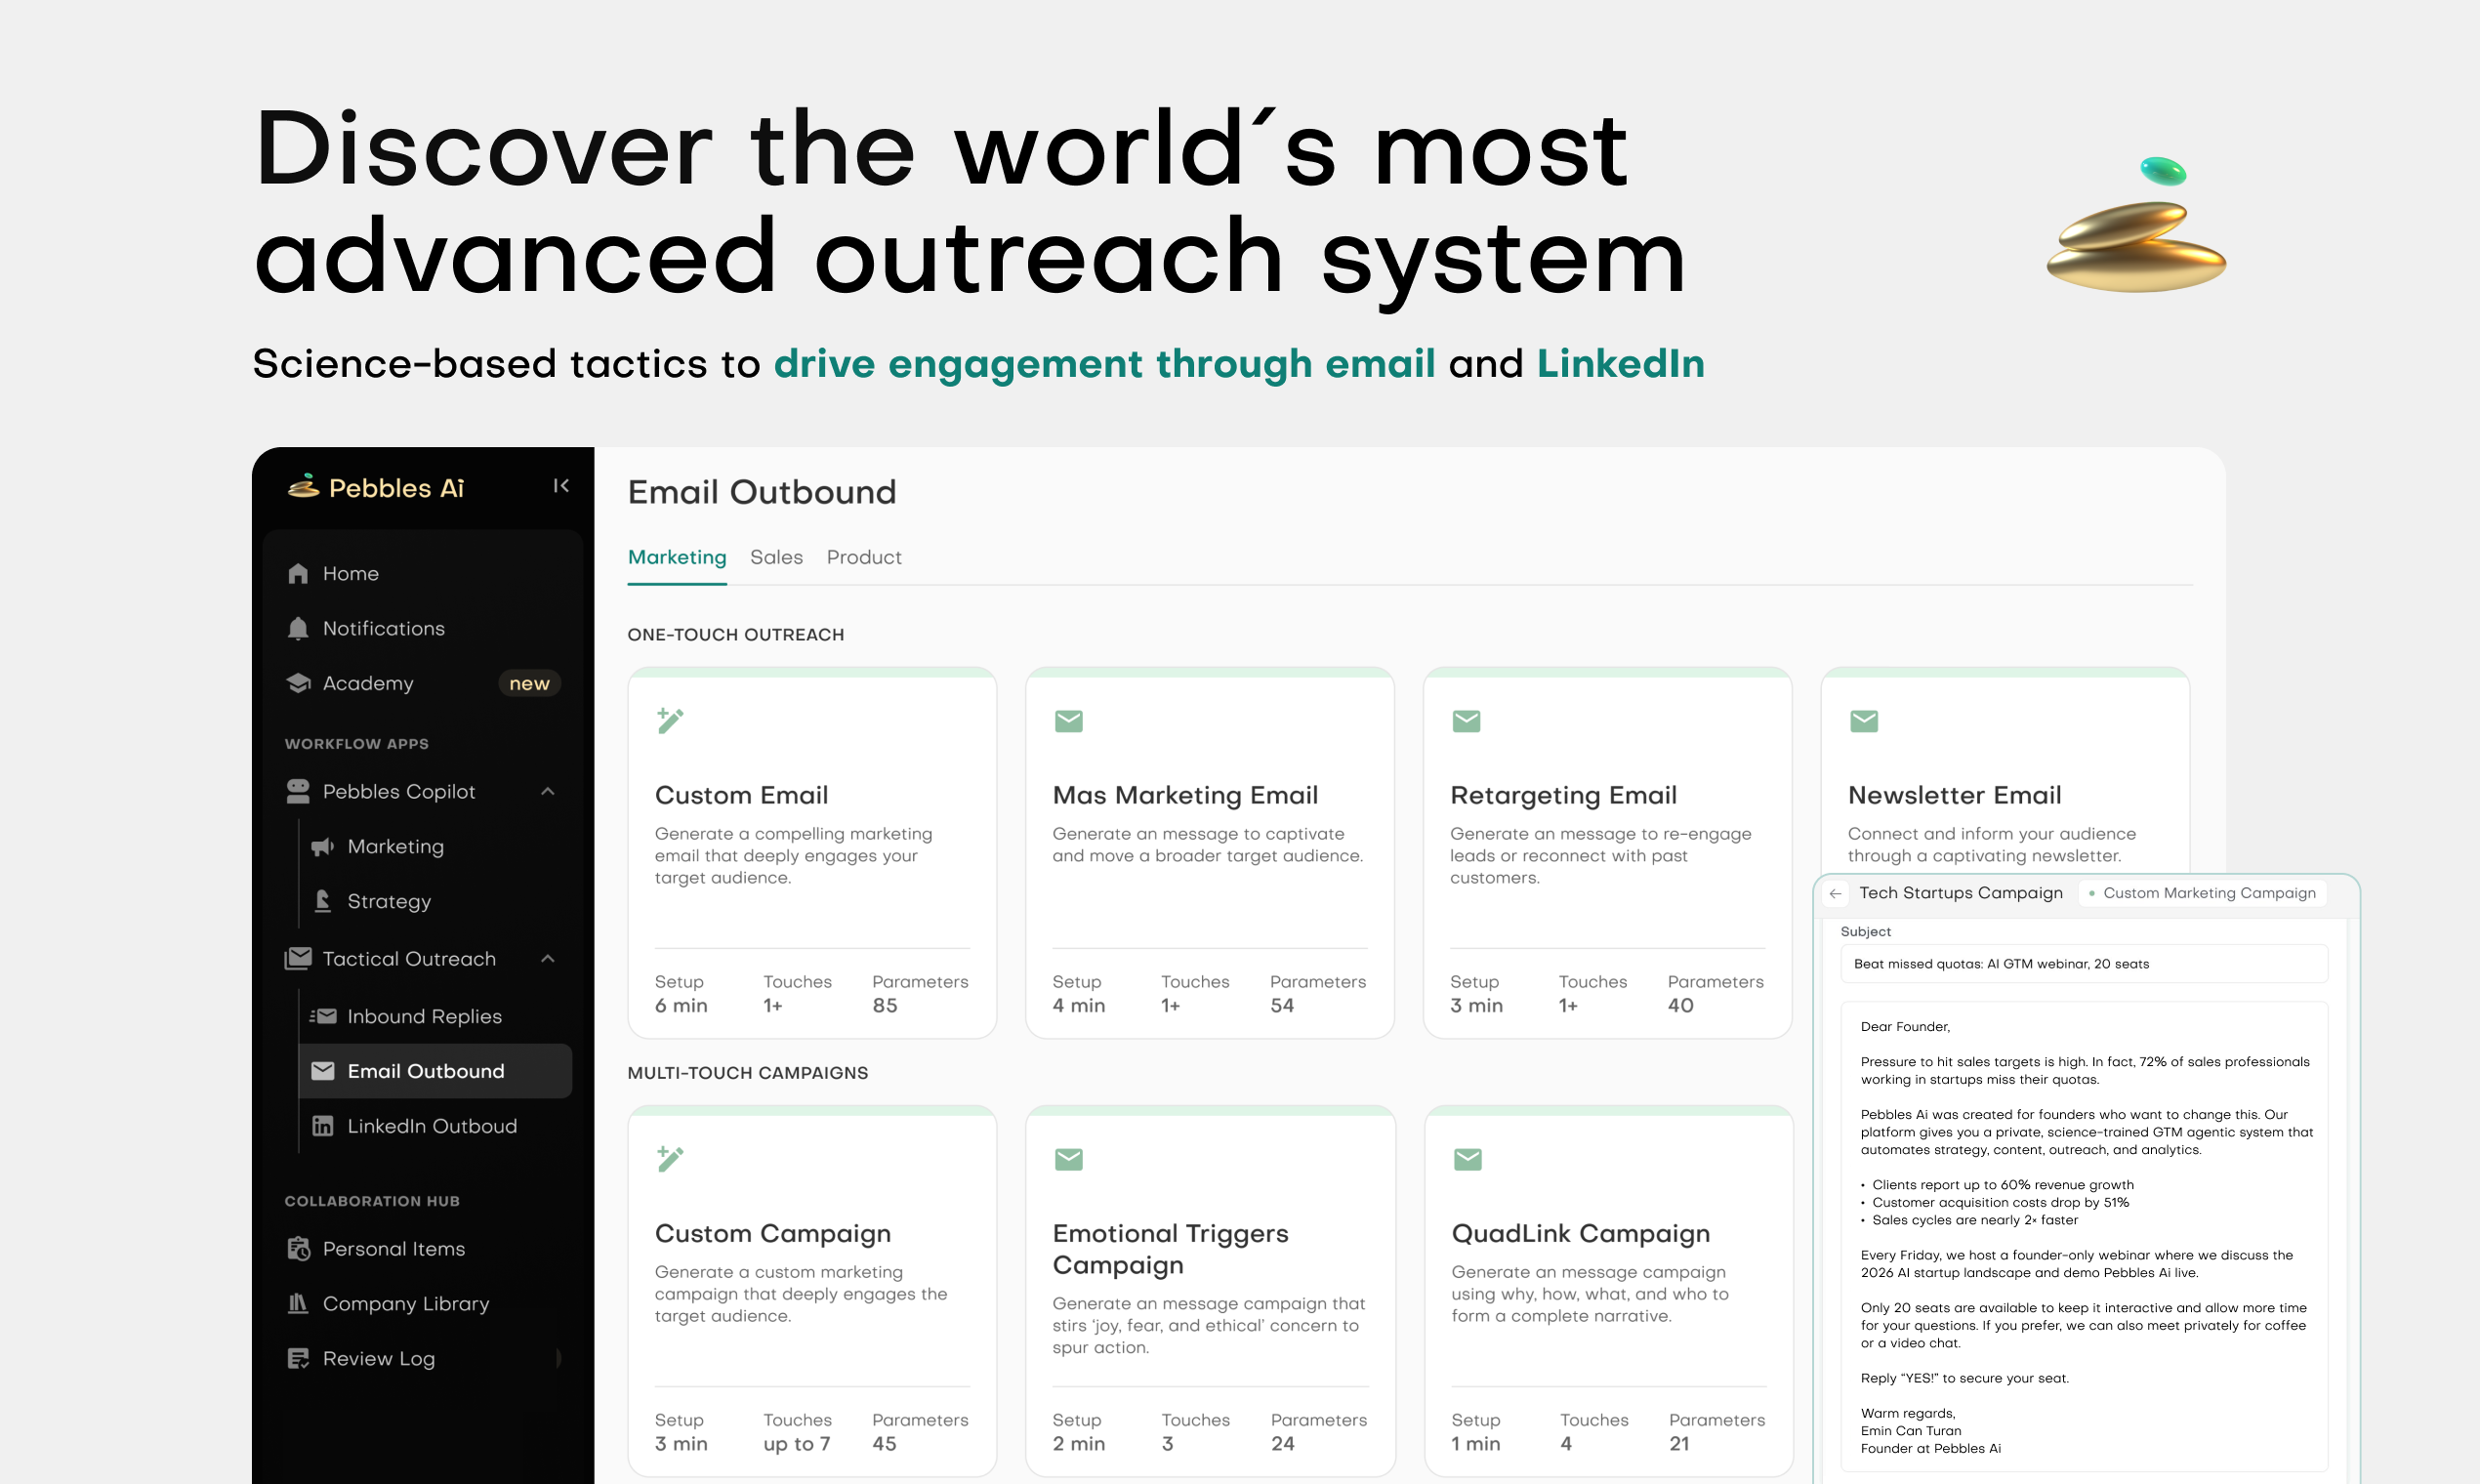Open the Retargeting Email card
Viewport: 2480px width, 1484px height.
pos(1563,796)
